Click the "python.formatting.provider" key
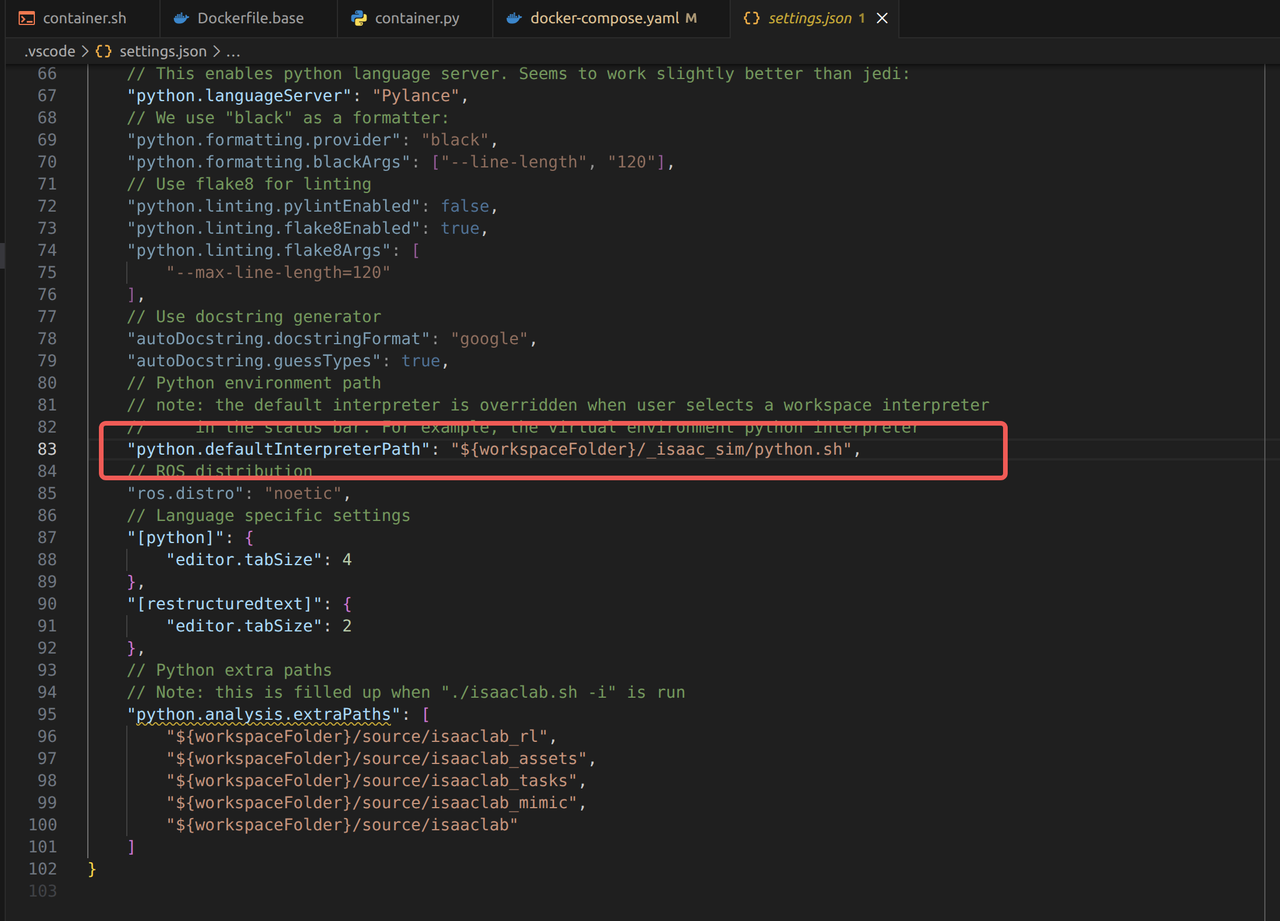This screenshot has width=1280, height=921. click(x=265, y=140)
